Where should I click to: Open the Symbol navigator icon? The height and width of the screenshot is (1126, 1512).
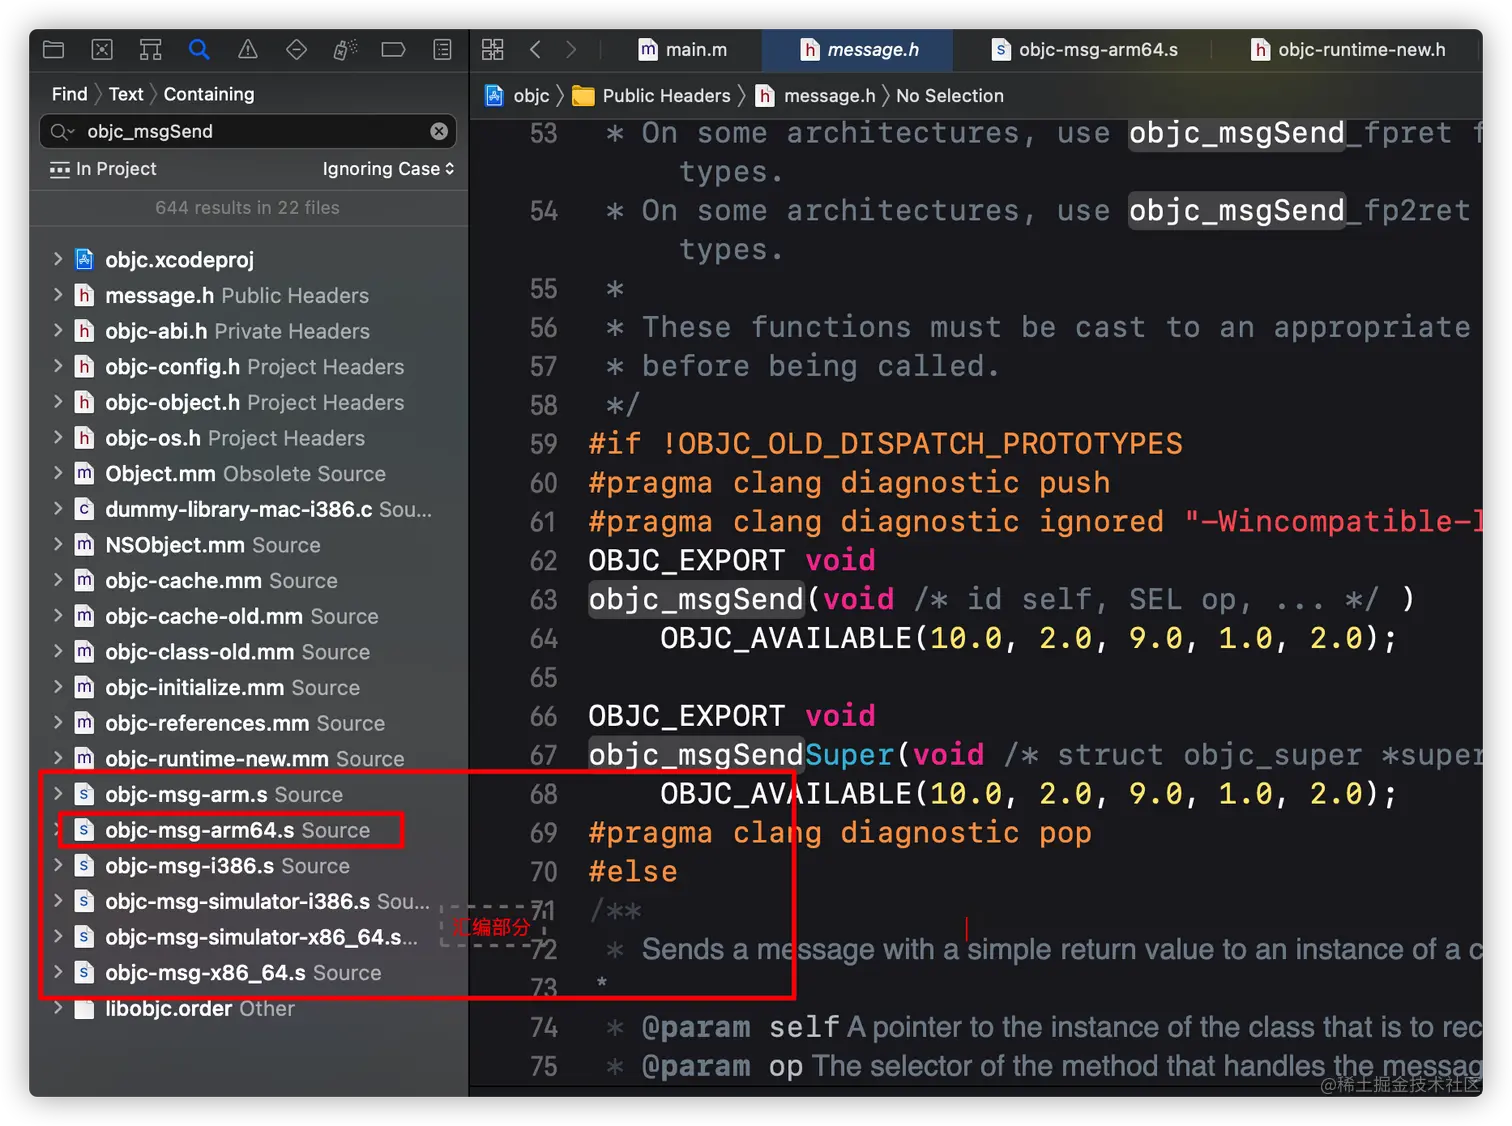(x=150, y=49)
